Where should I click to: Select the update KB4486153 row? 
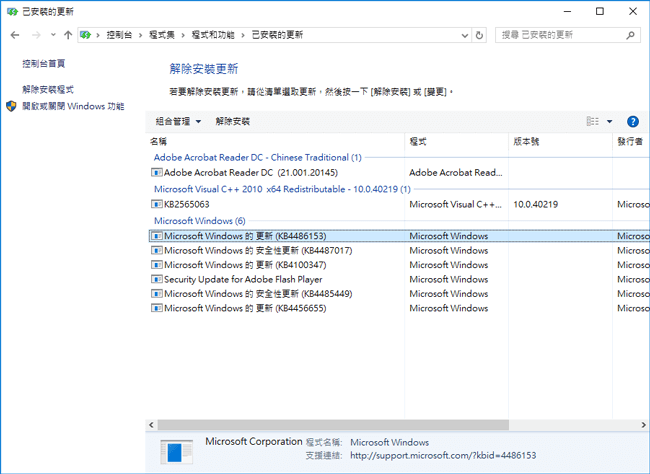399,236
